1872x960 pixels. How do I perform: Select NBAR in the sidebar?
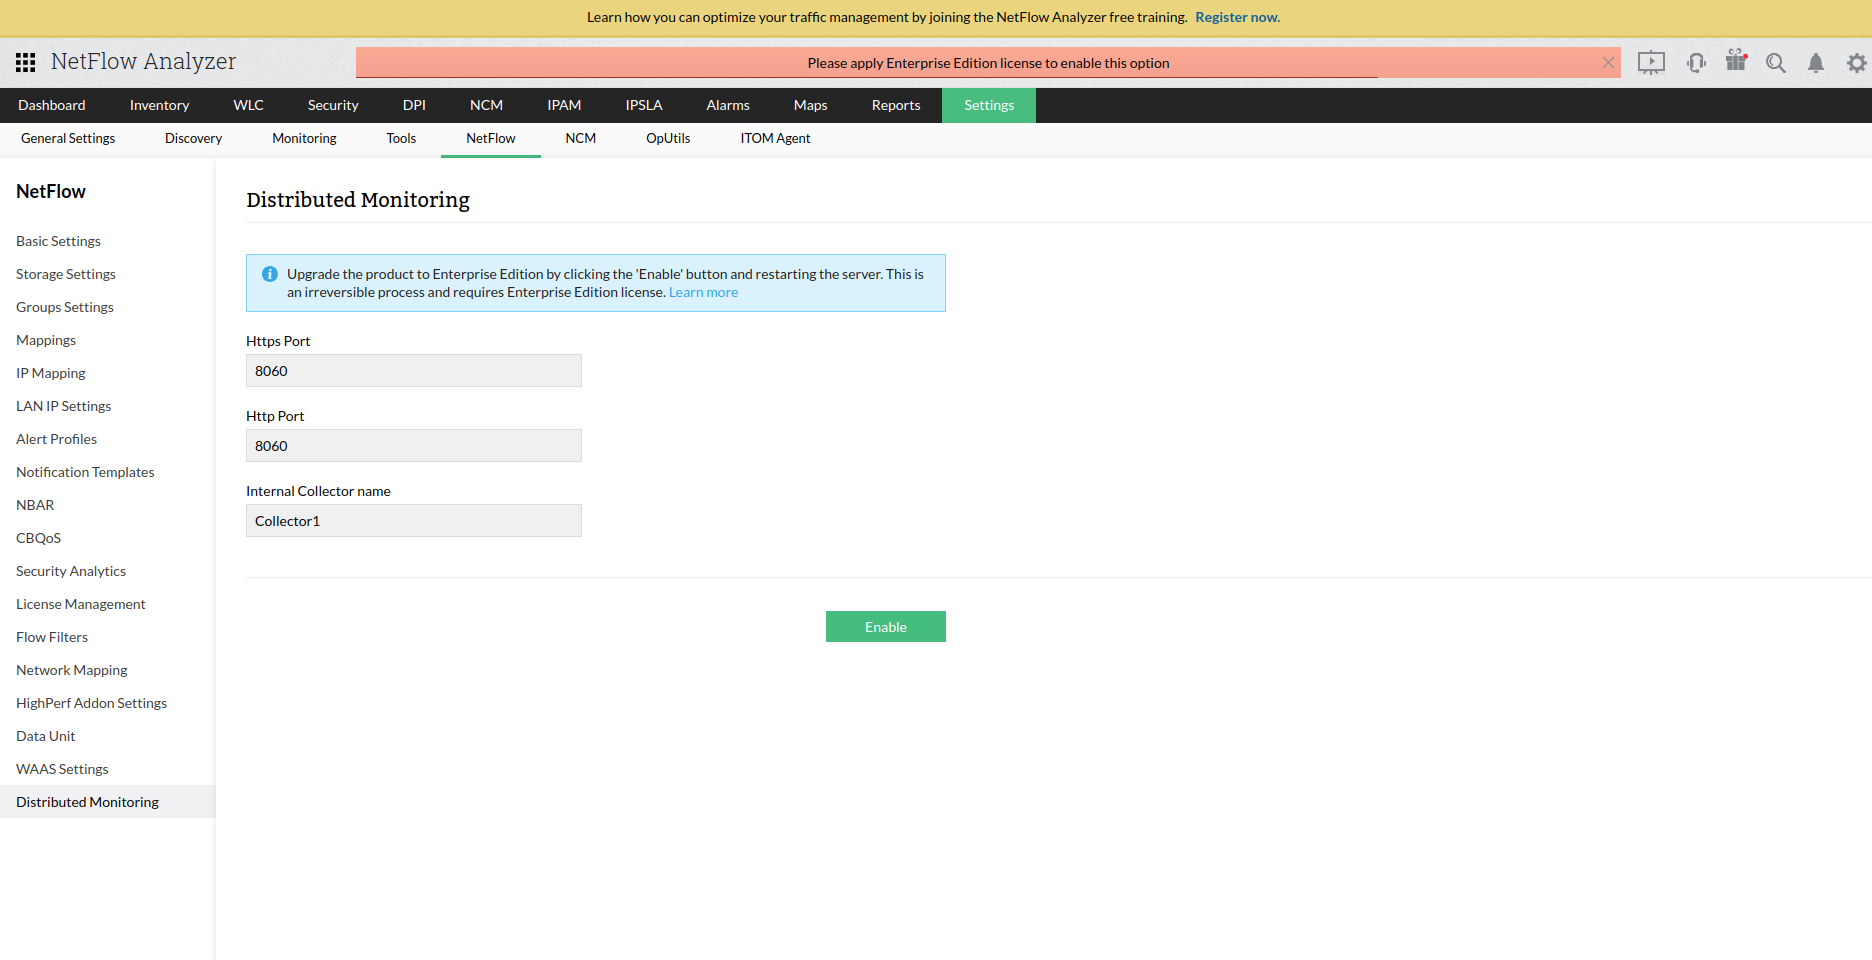pyautogui.click(x=35, y=505)
